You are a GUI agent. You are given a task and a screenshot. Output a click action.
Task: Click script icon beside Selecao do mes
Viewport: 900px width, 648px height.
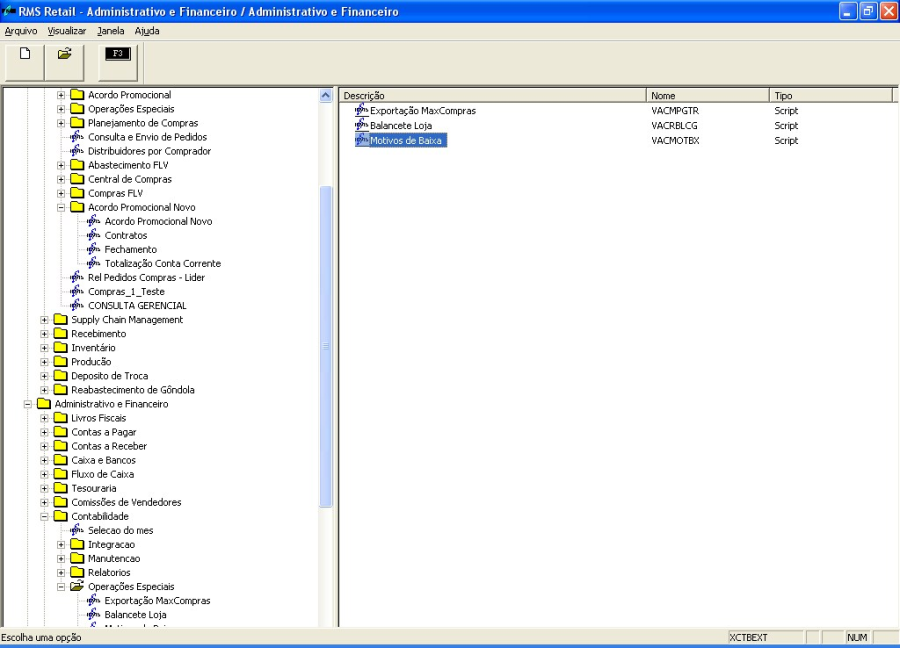tap(76, 530)
